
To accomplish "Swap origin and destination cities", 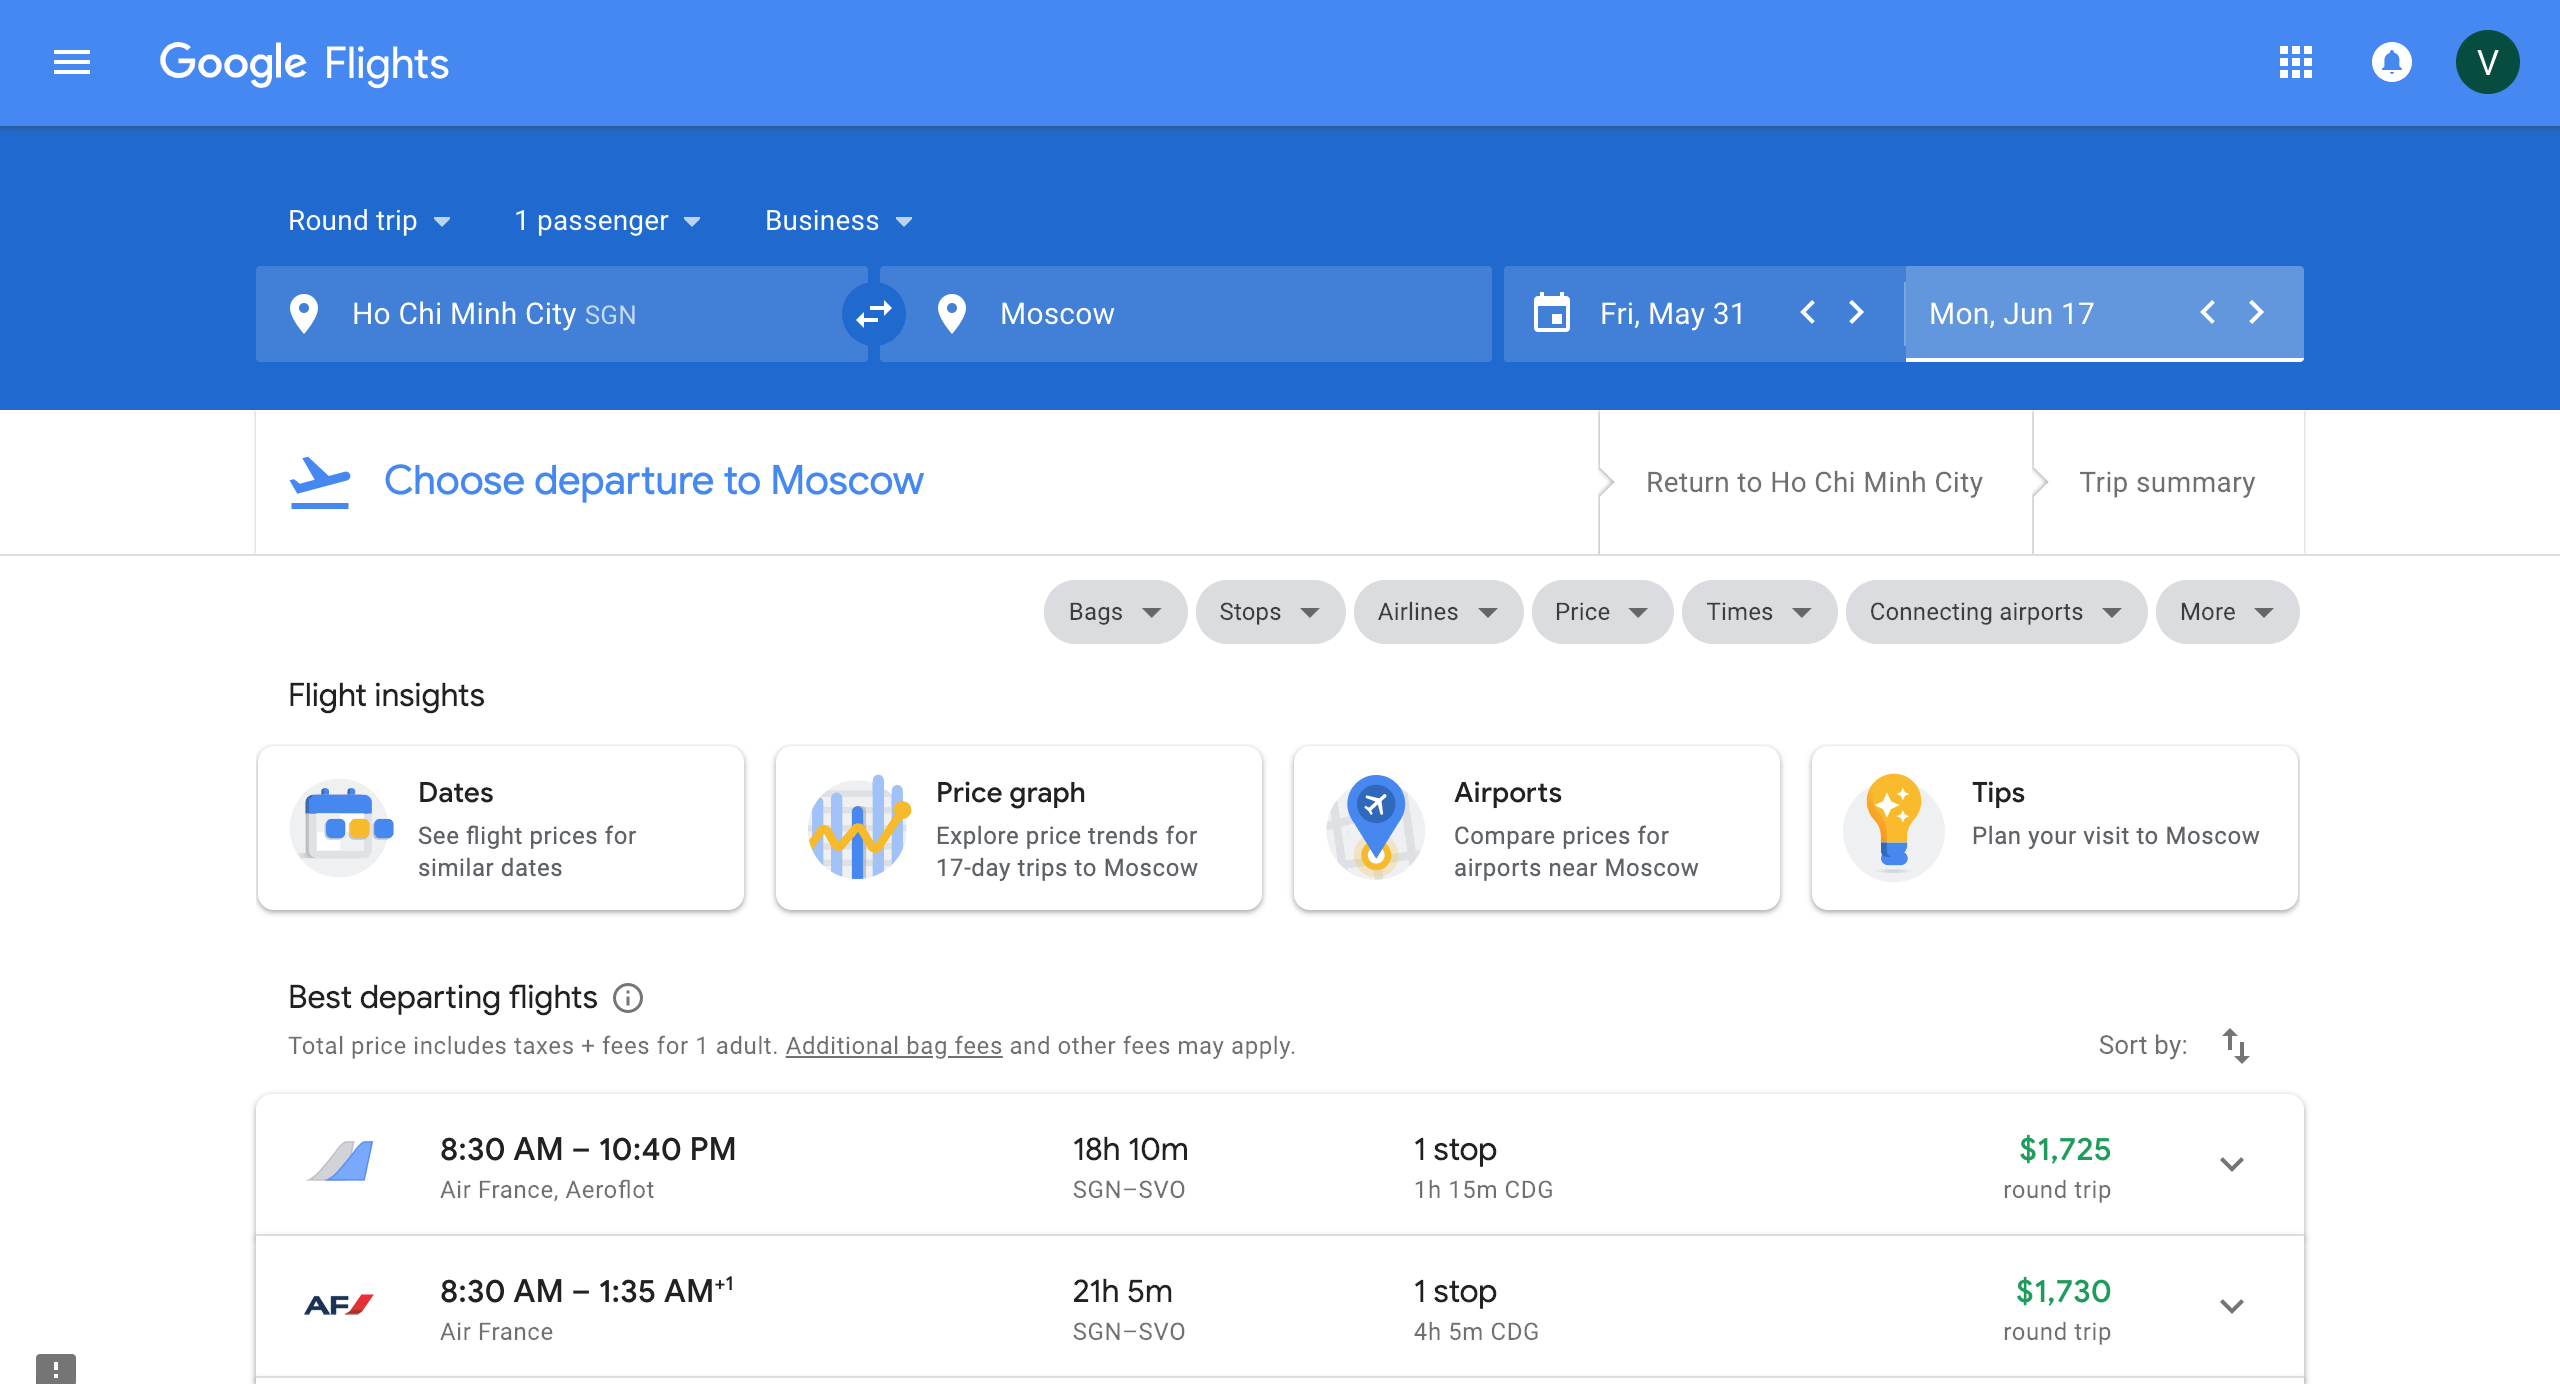I will 874,314.
